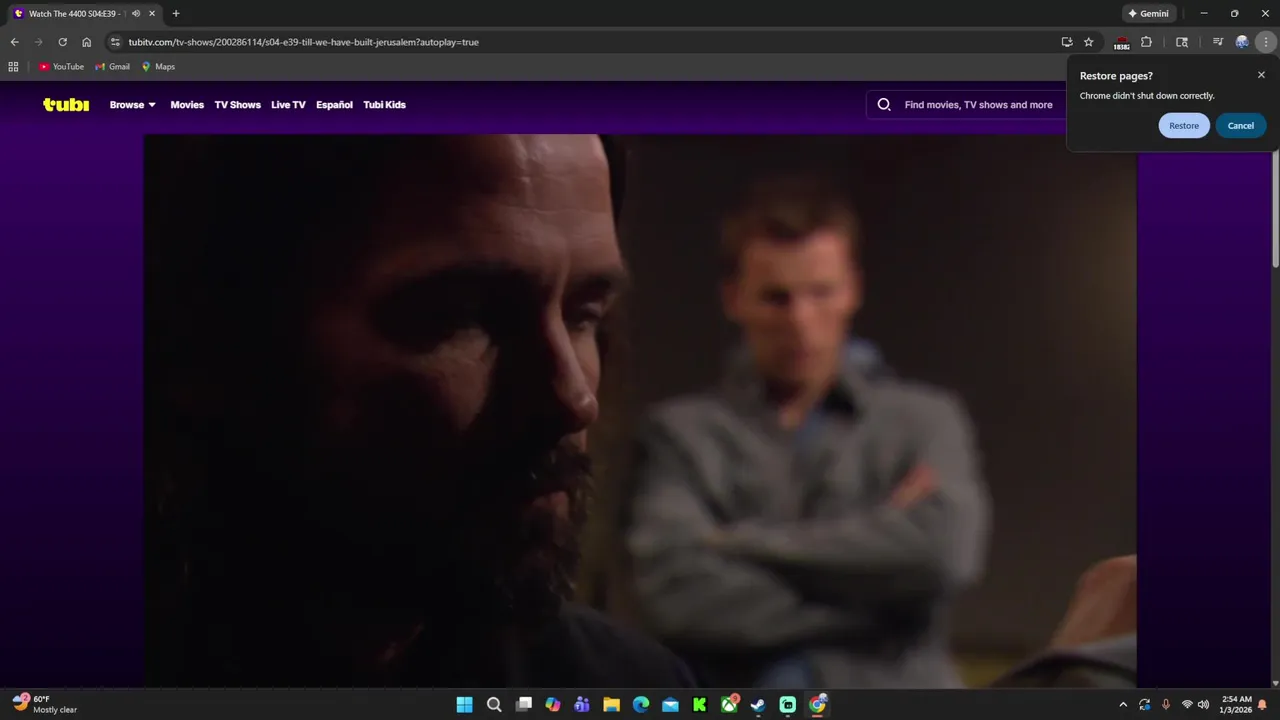Click the Tubi search magnifier icon
The height and width of the screenshot is (720, 1280).
click(x=884, y=104)
